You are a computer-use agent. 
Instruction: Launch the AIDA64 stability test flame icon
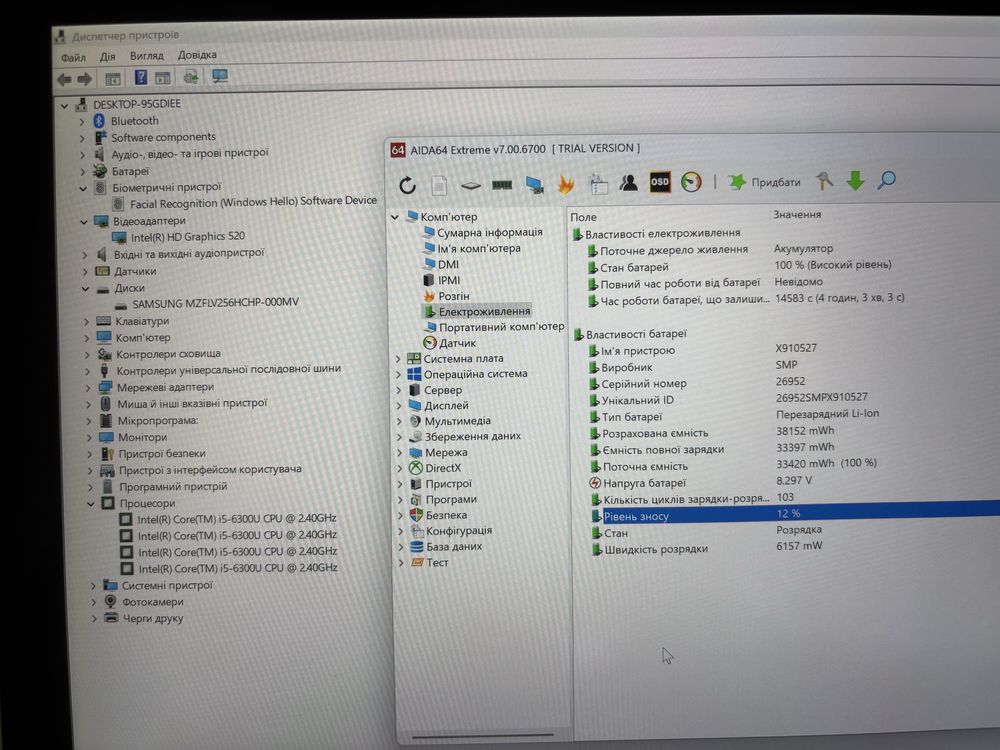coord(566,184)
